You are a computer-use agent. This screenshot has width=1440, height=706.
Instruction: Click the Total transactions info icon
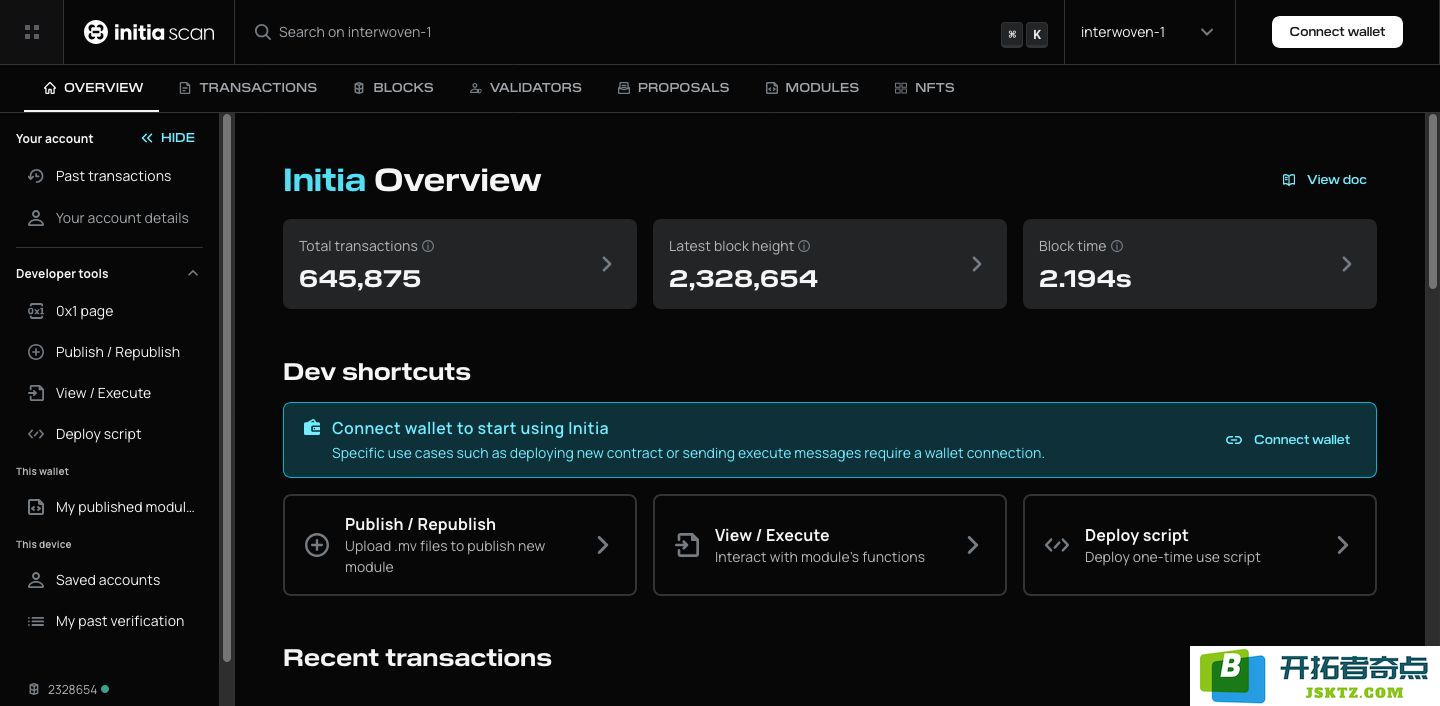(x=428, y=246)
